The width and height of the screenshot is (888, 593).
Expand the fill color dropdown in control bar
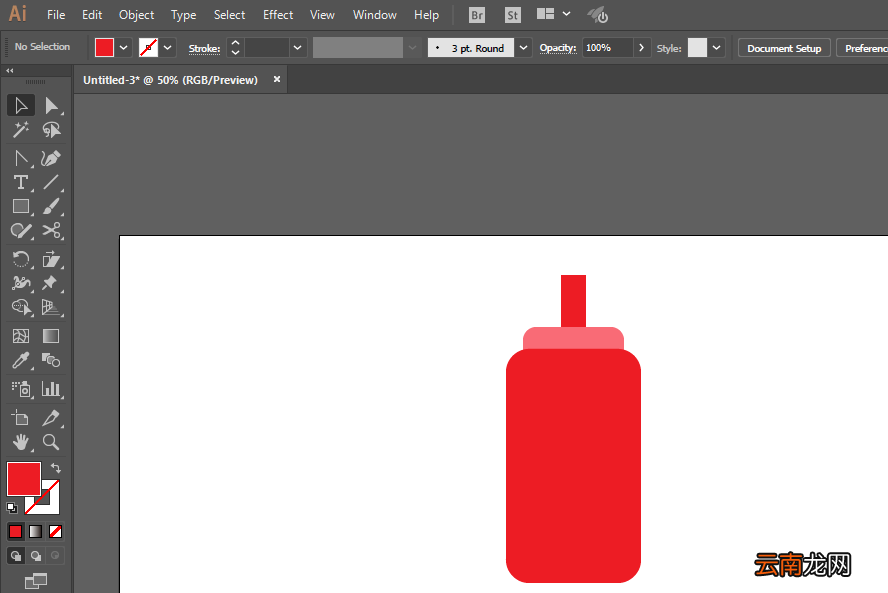click(x=123, y=48)
